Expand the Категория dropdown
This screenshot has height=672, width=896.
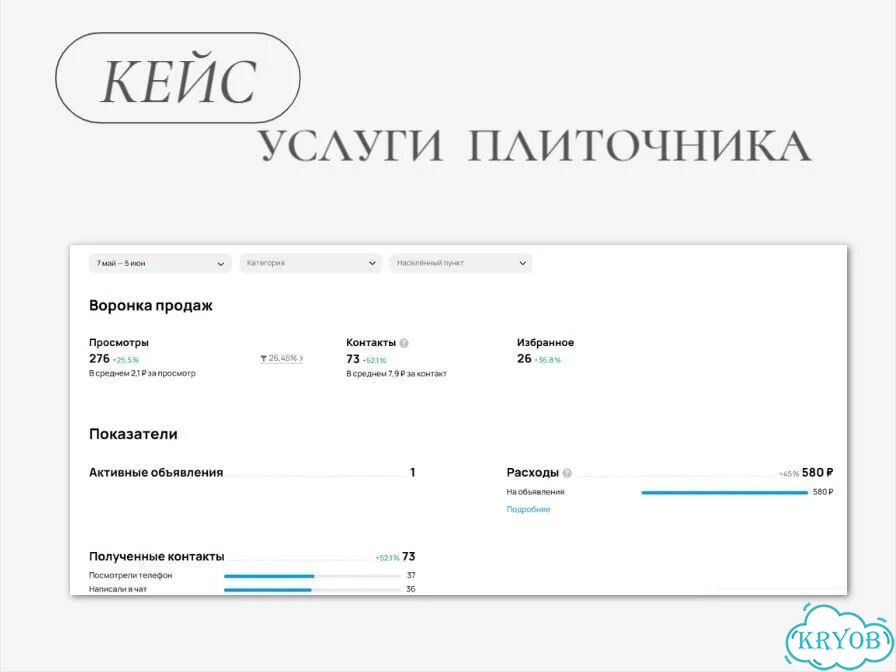point(310,263)
